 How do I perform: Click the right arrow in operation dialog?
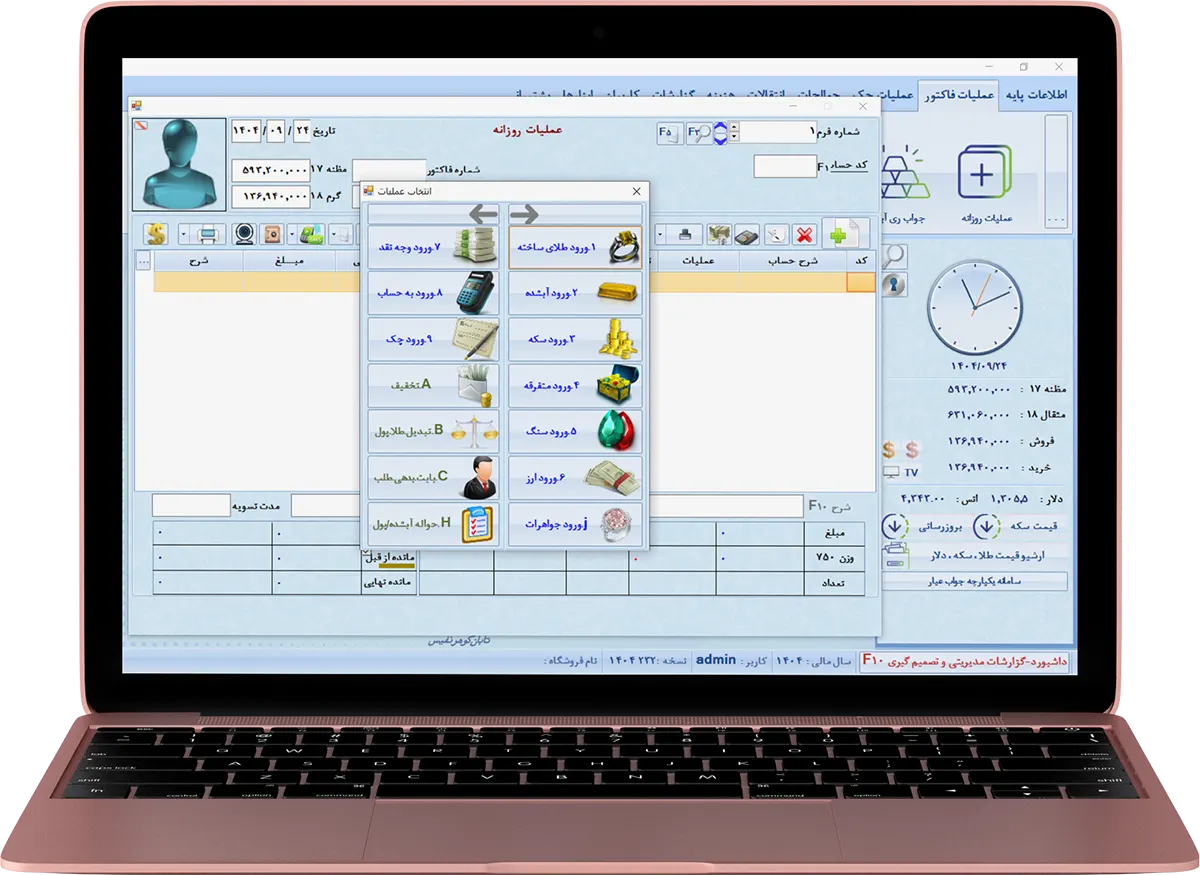tap(524, 214)
